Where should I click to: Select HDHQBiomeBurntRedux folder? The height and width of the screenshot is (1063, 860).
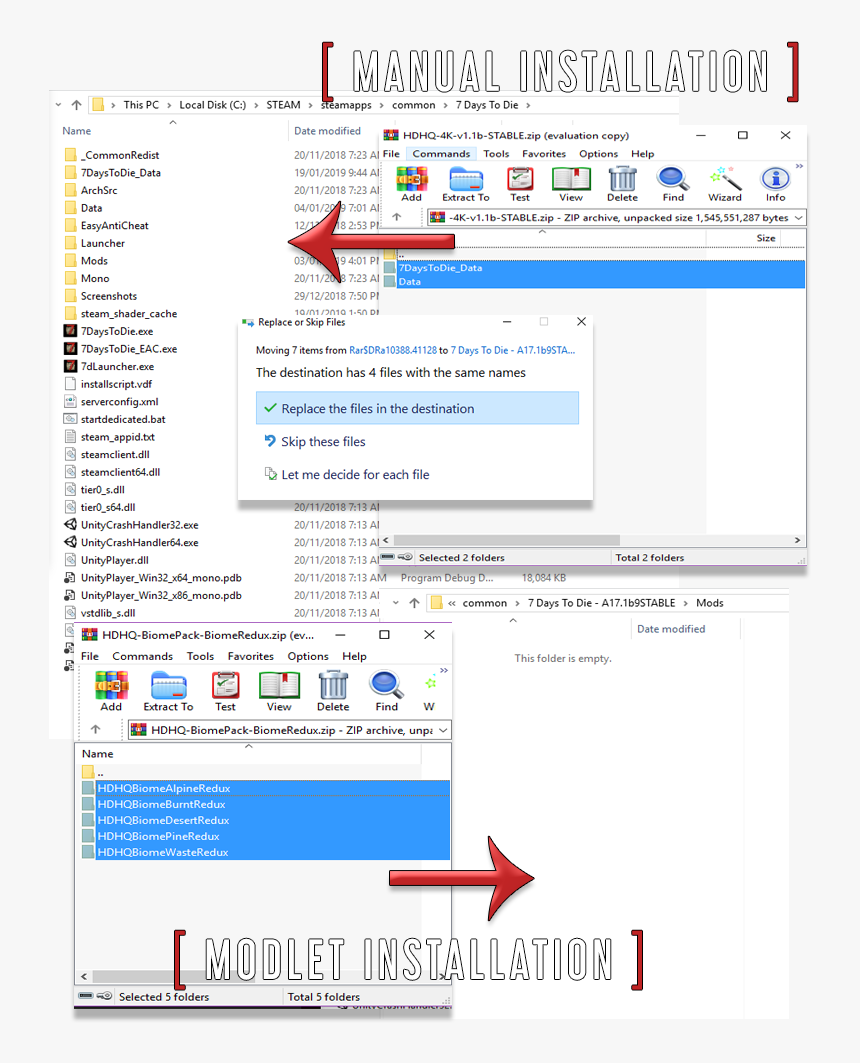[x=266, y=804]
